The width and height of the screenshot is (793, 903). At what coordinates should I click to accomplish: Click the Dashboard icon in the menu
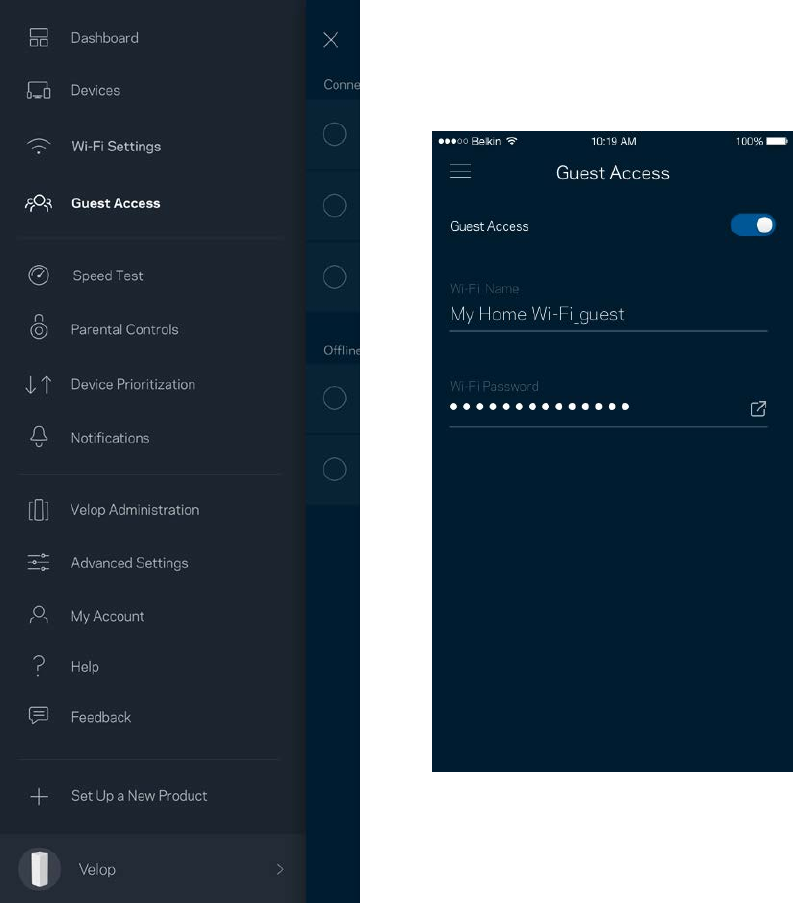(39, 37)
